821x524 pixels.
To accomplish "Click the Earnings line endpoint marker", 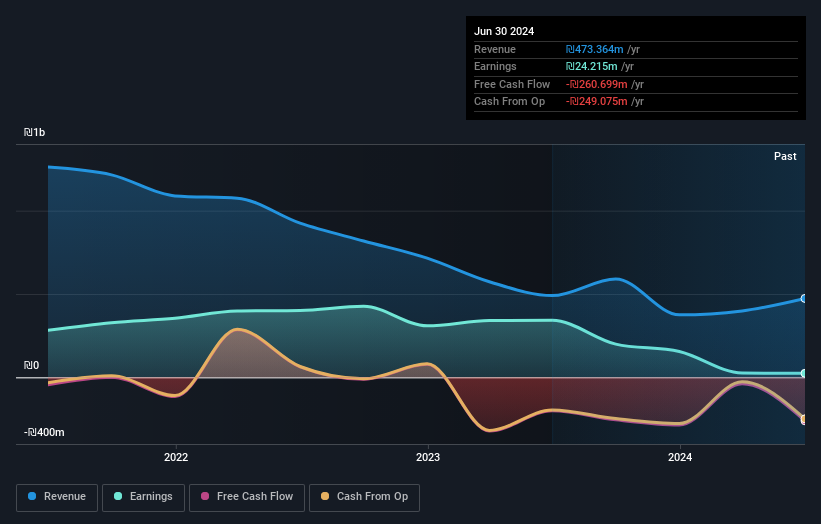I will coord(804,373).
